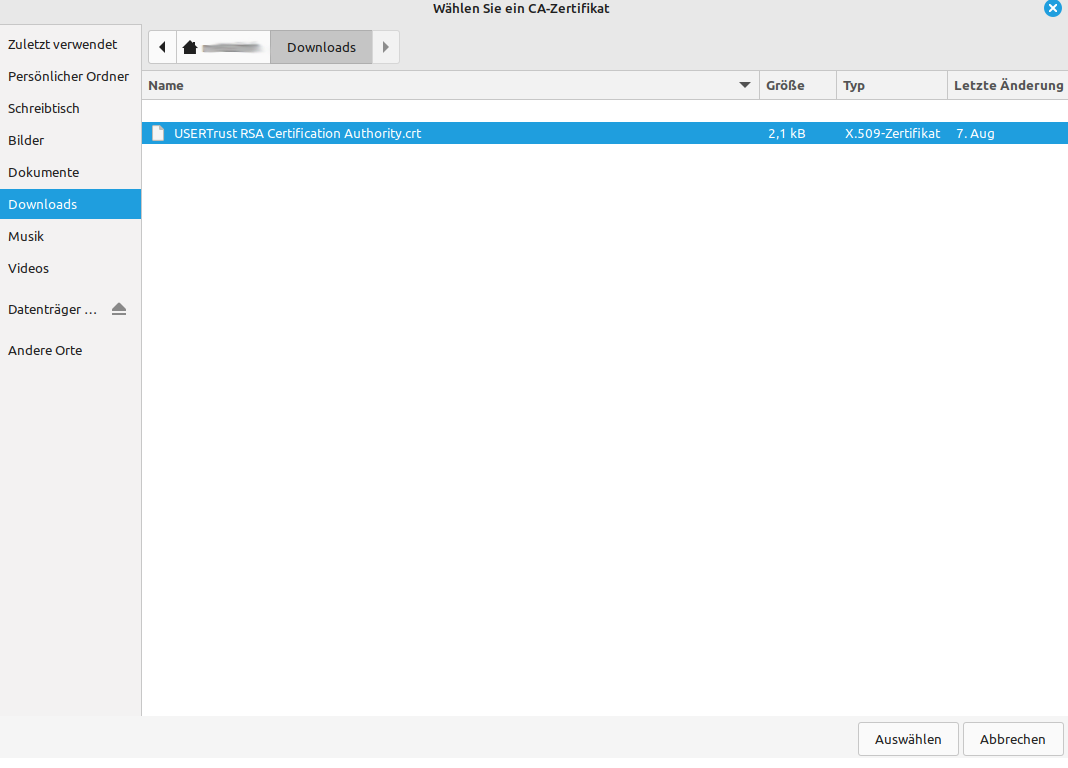
Task: Navigate to Dokumente folder
Action: point(43,172)
